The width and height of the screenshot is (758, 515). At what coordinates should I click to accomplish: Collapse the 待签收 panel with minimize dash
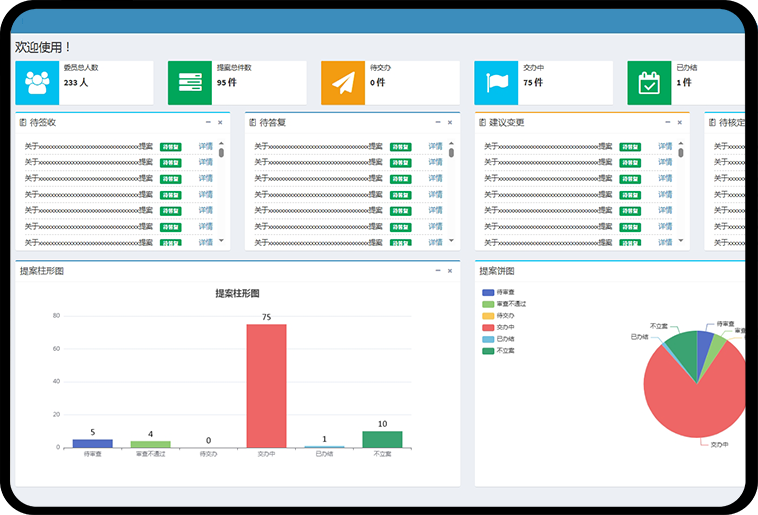click(208, 122)
